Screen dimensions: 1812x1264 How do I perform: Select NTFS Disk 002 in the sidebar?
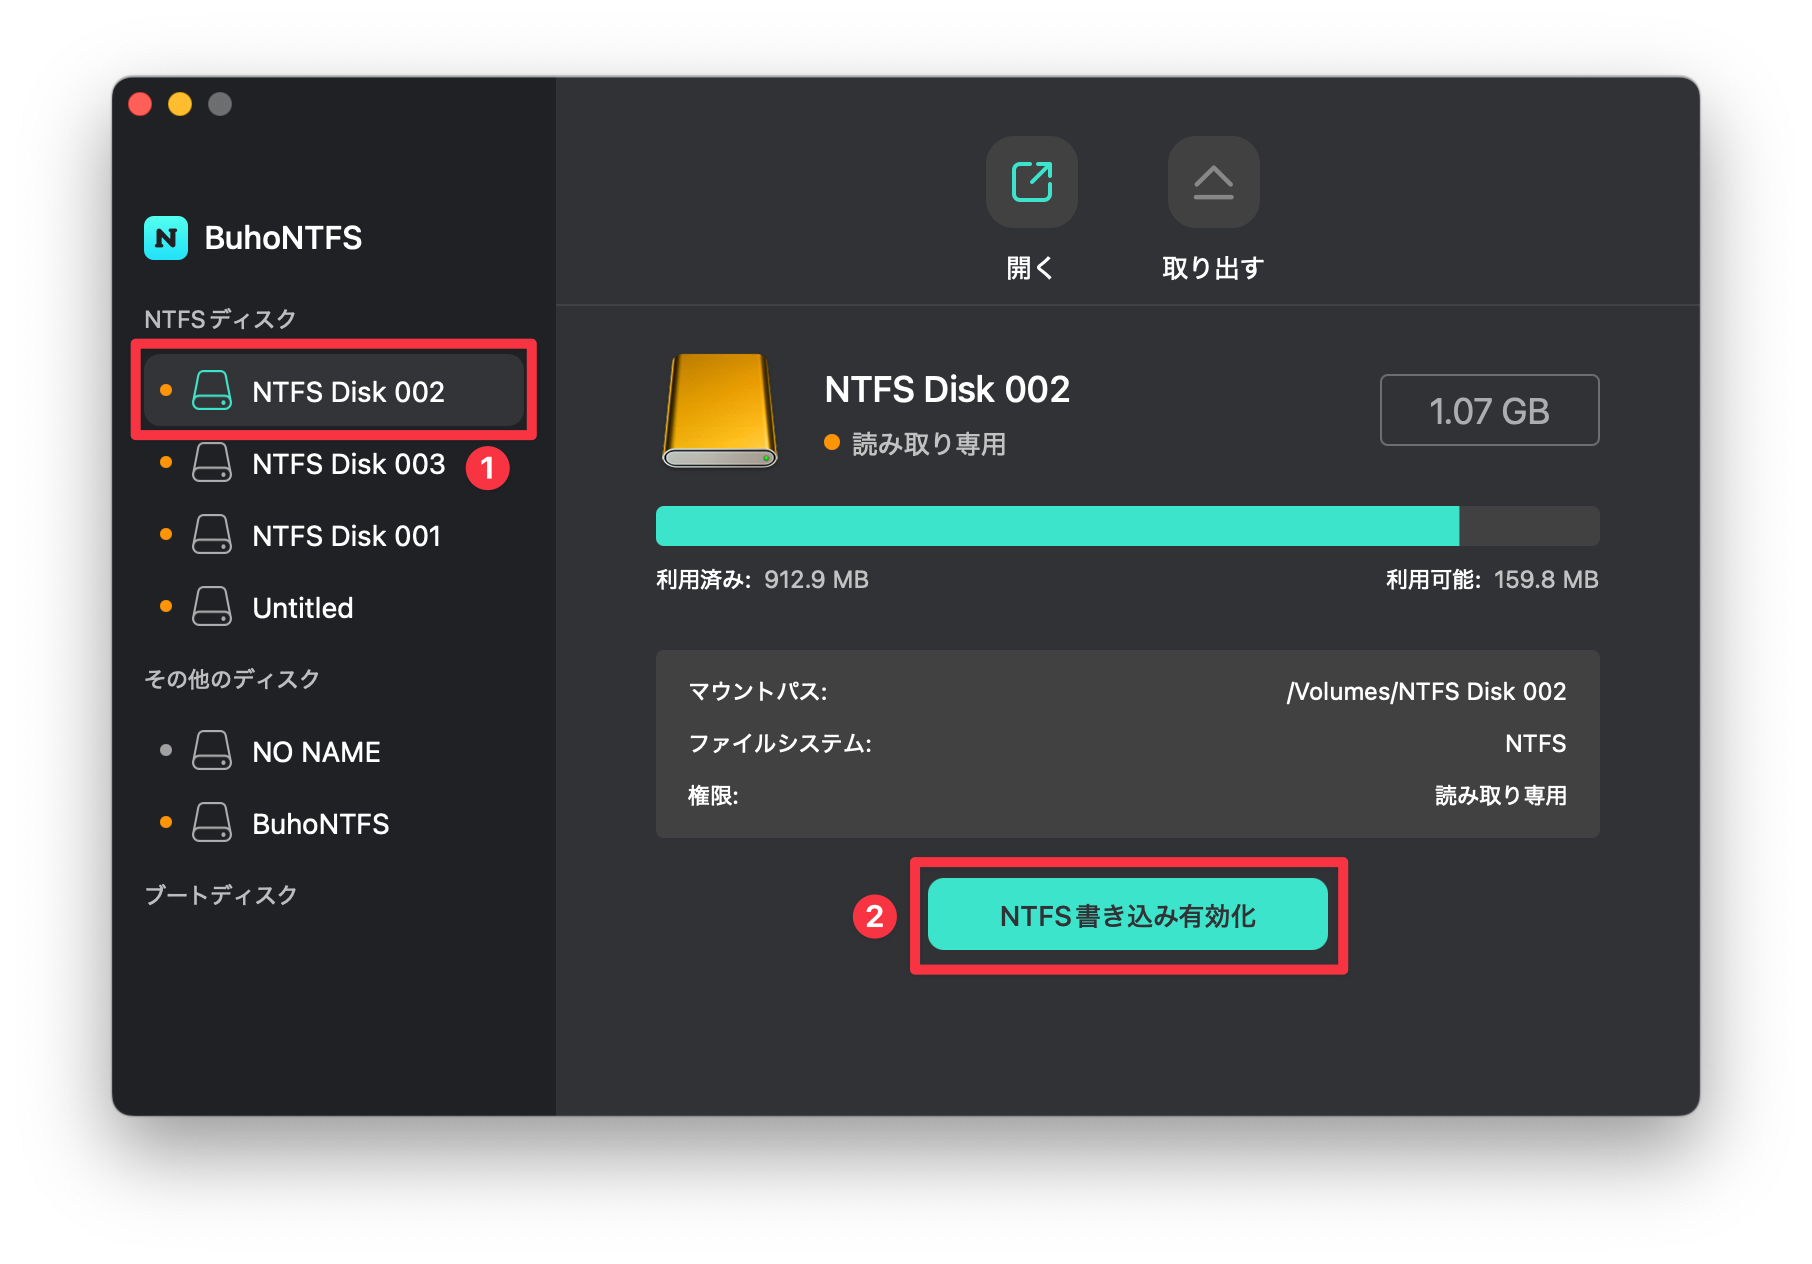334,390
